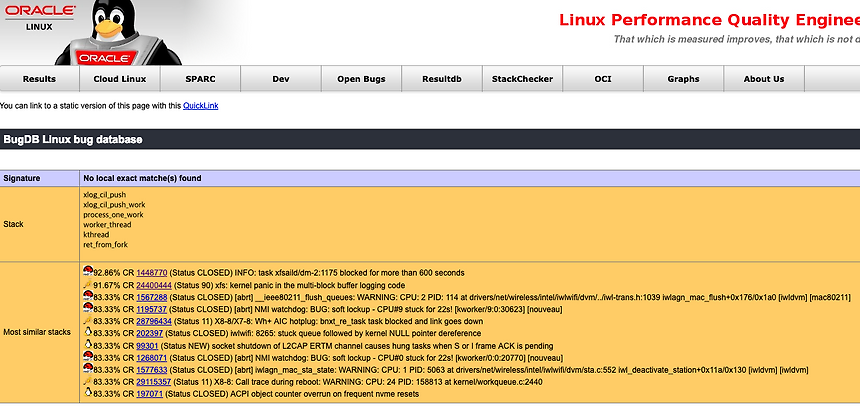Open bug CR 24400444
This screenshot has width=860, height=406.
click(154, 285)
